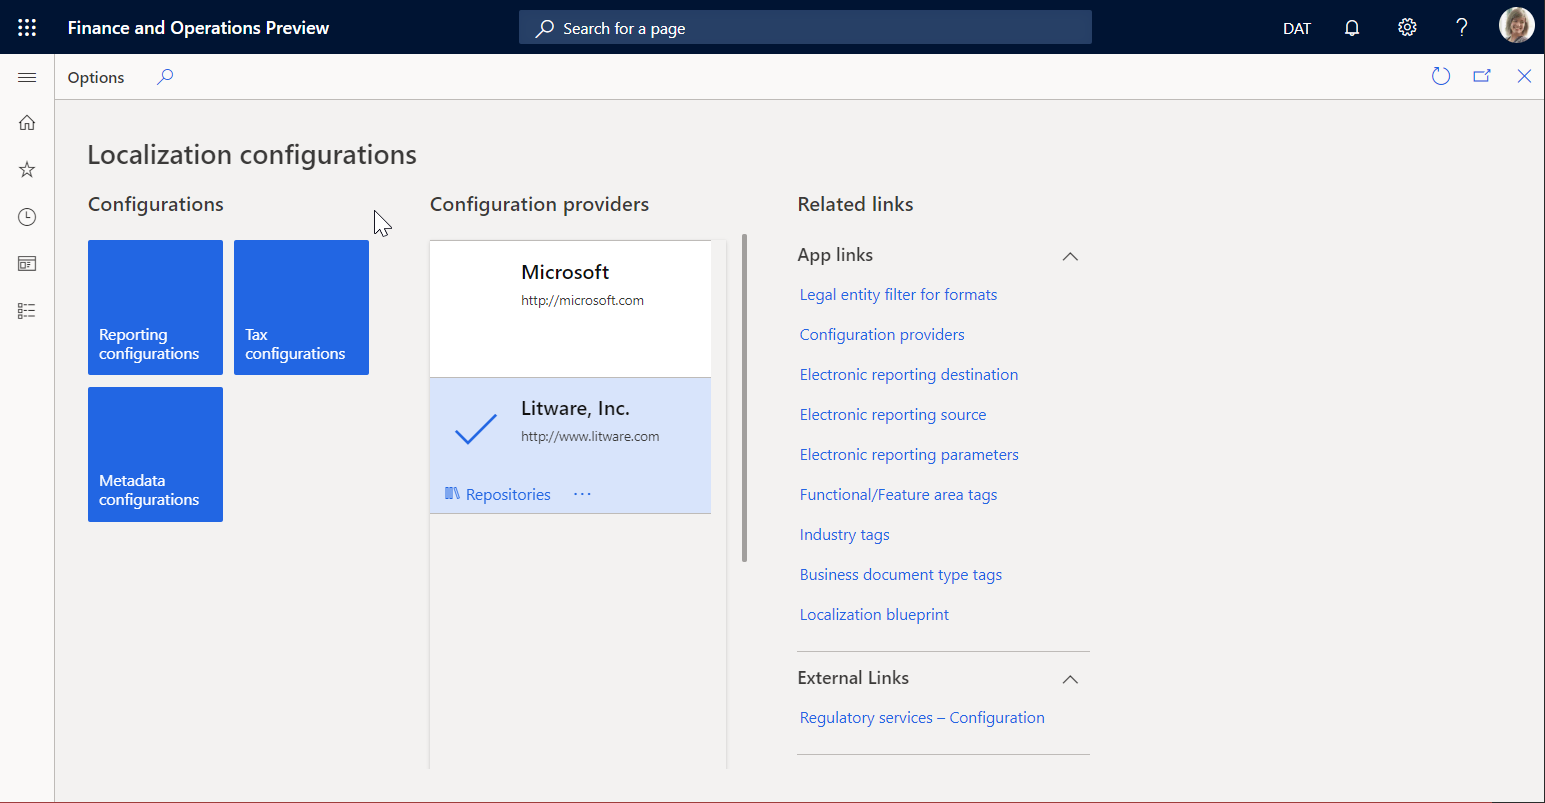The image size is (1545, 803).
Task: Open the settings gear icon
Action: coord(1407,28)
